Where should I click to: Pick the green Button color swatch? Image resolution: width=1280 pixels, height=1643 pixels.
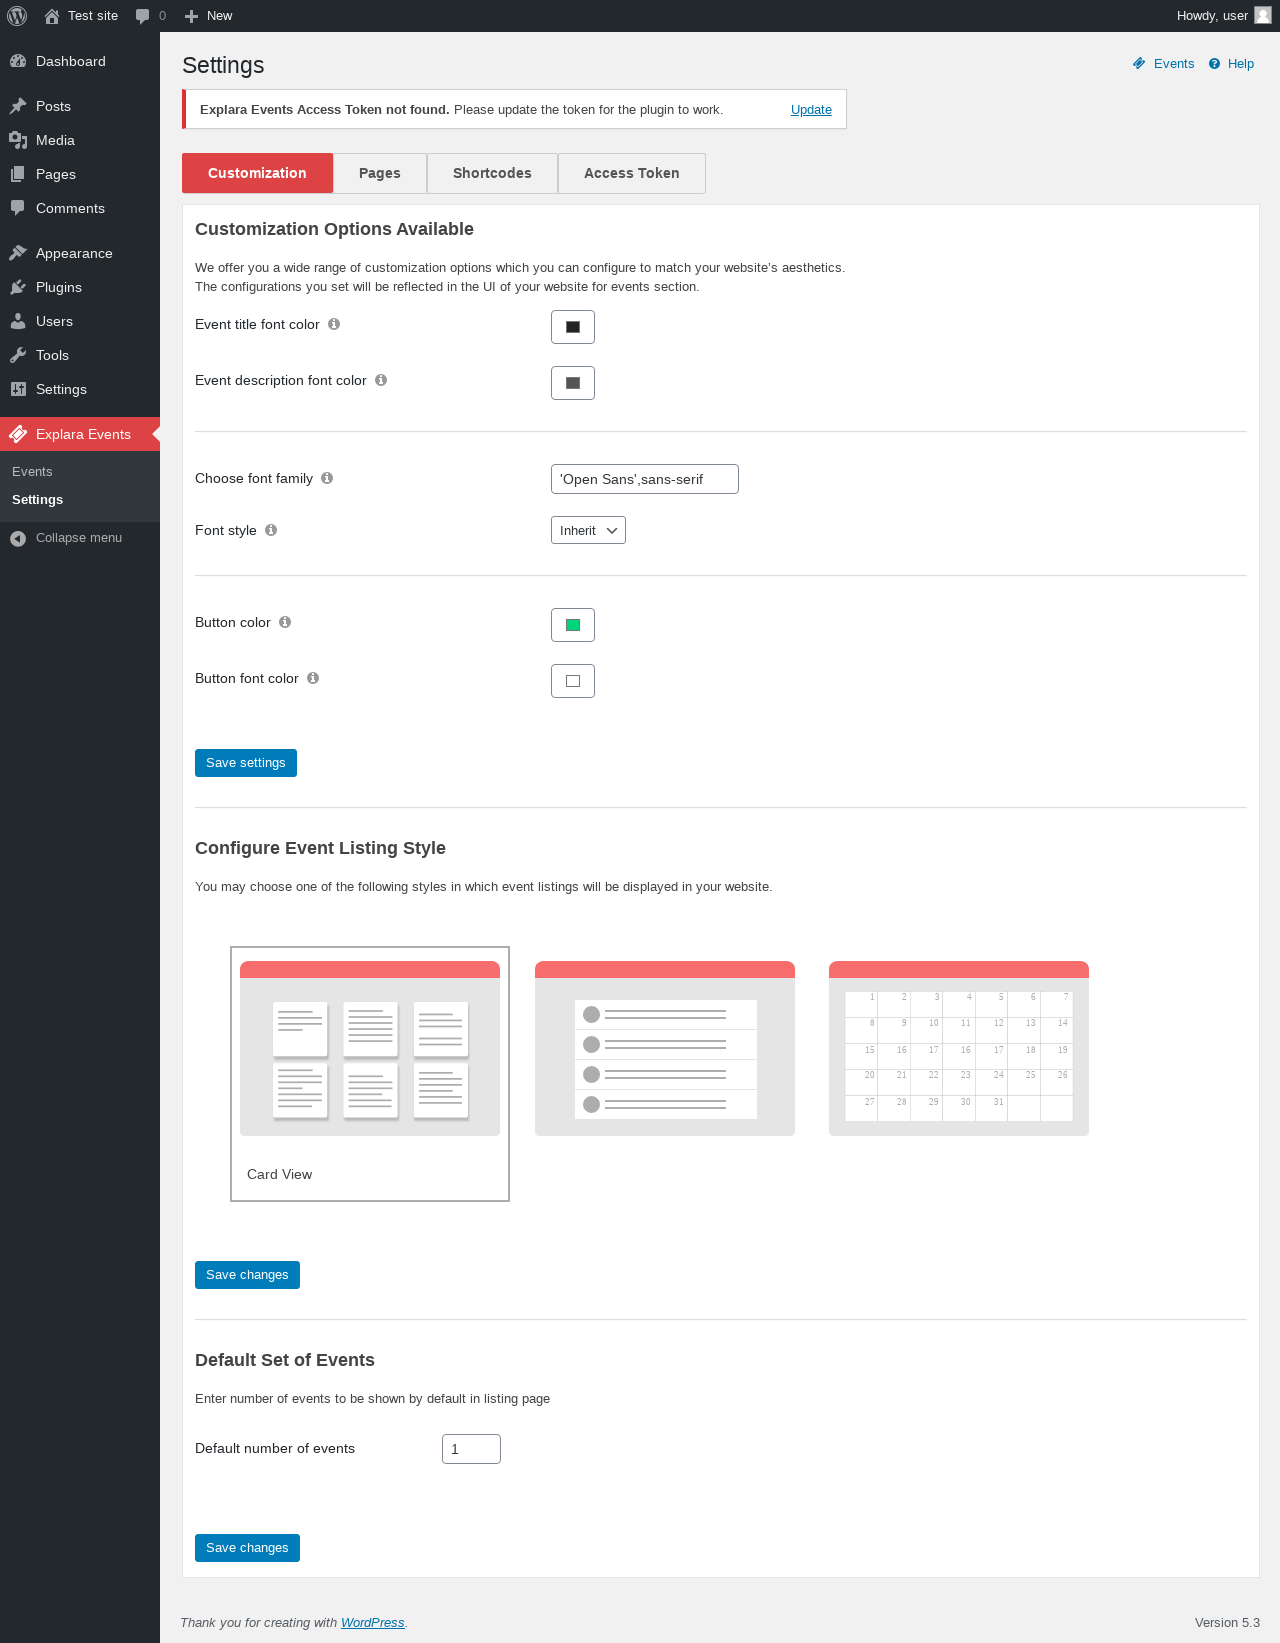(x=573, y=625)
